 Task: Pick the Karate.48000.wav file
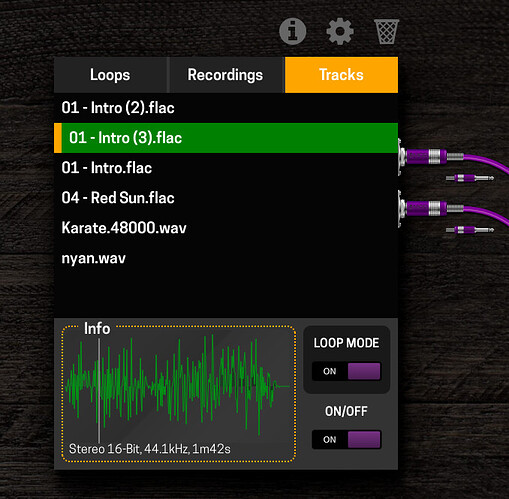tap(226, 228)
